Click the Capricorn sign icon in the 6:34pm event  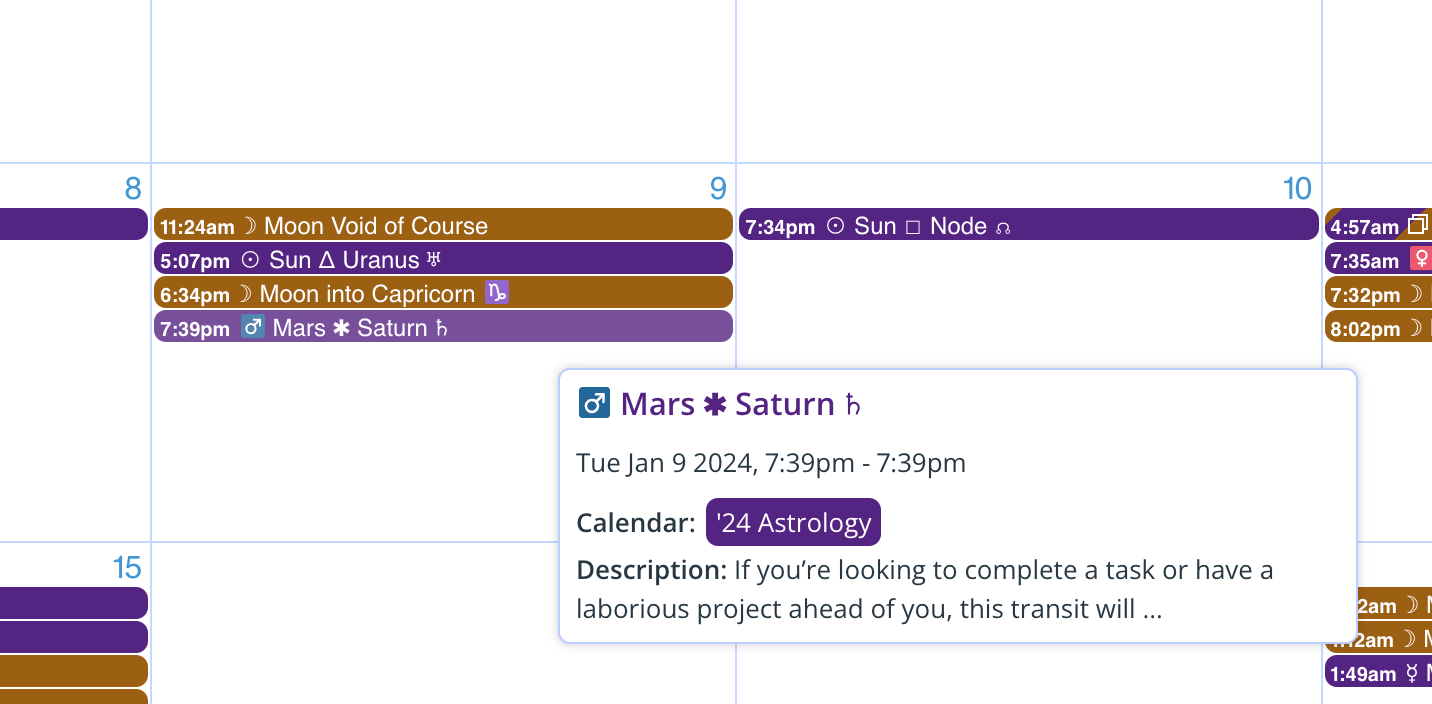click(x=497, y=293)
